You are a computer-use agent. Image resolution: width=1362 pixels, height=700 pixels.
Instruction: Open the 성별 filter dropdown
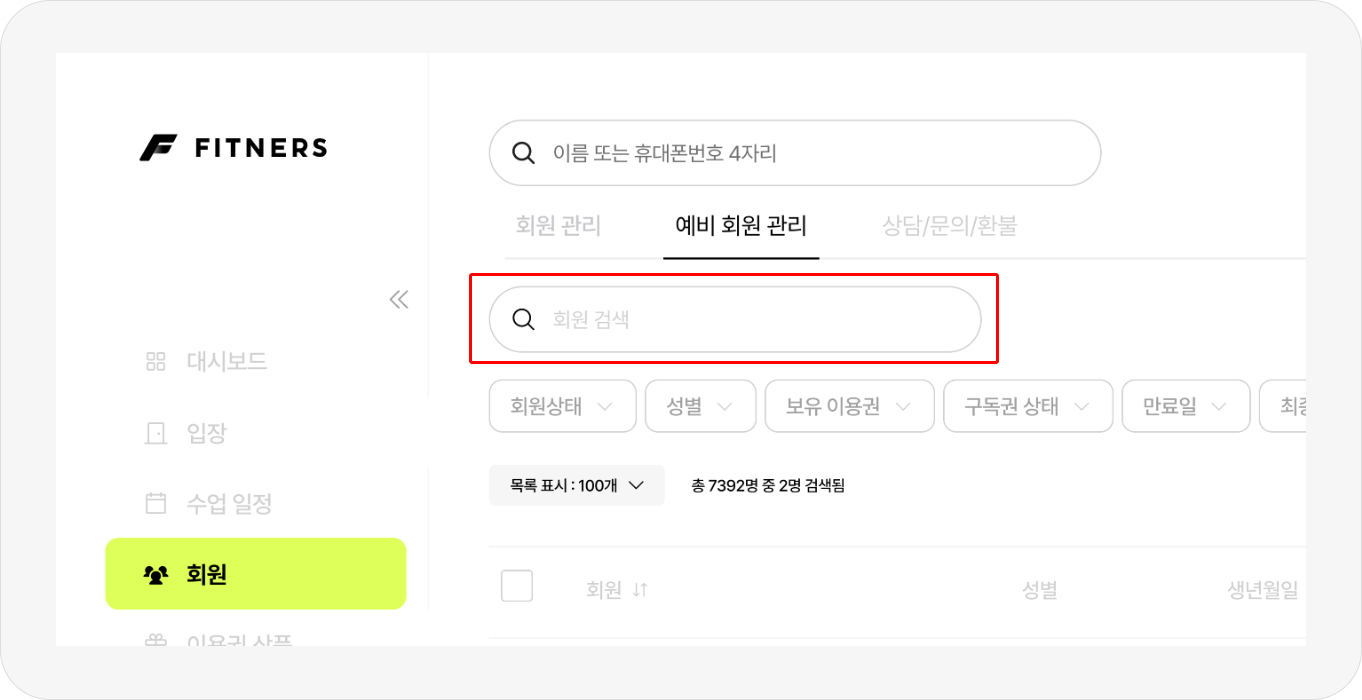[700, 407]
